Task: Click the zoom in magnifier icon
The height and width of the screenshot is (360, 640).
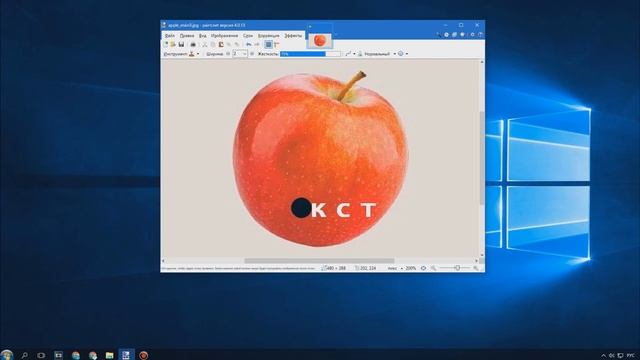Action: tap(476, 268)
